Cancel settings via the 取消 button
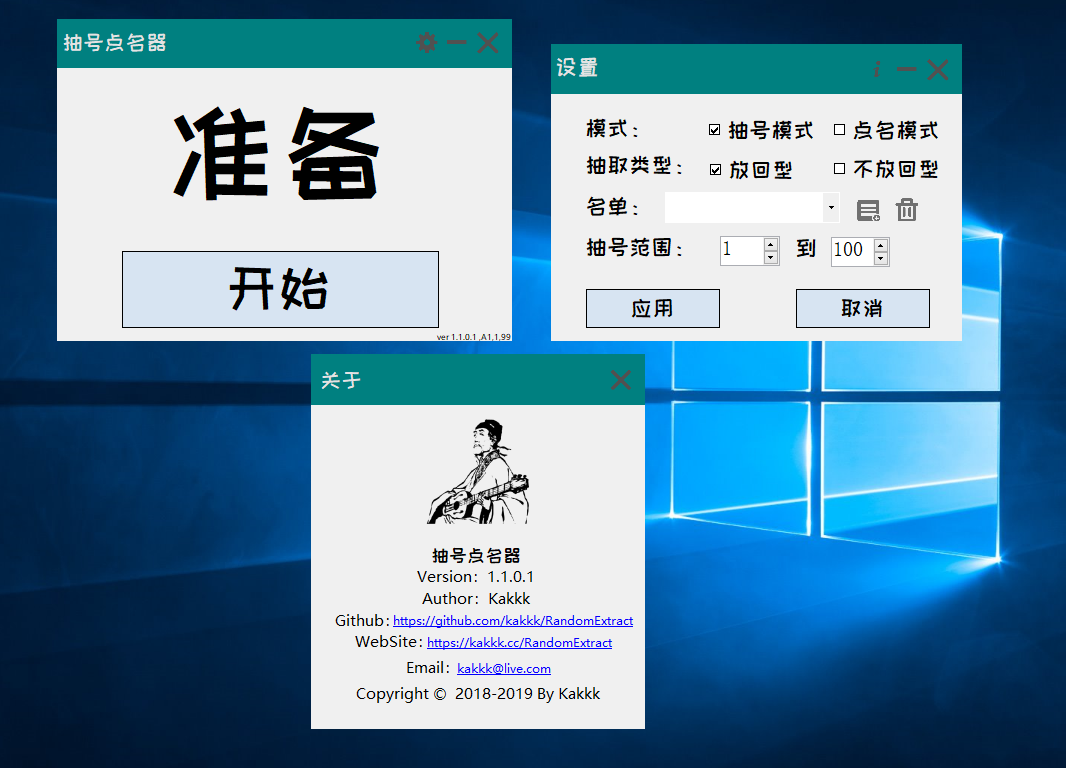The image size is (1066, 768). point(862,308)
